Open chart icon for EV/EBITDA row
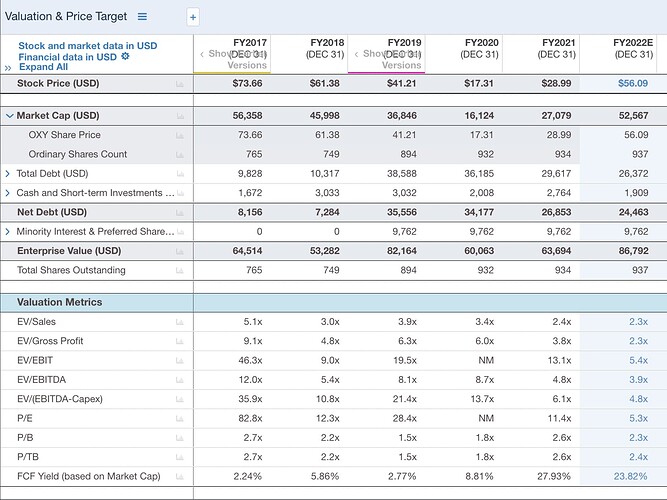The height and width of the screenshot is (500, 667). pyautogui.click(x=180, y=379)
